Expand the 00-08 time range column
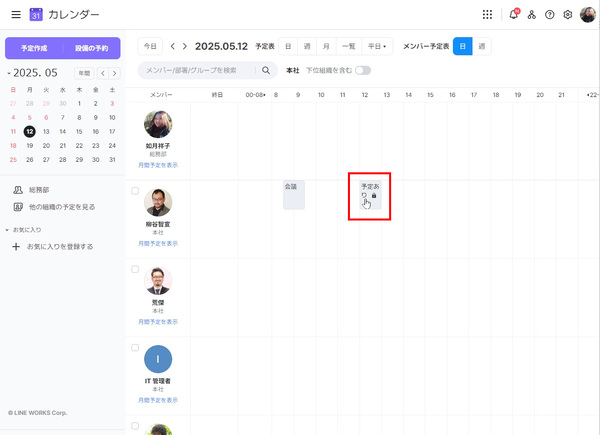The image size is (600, 435). (x=255, y=95)
